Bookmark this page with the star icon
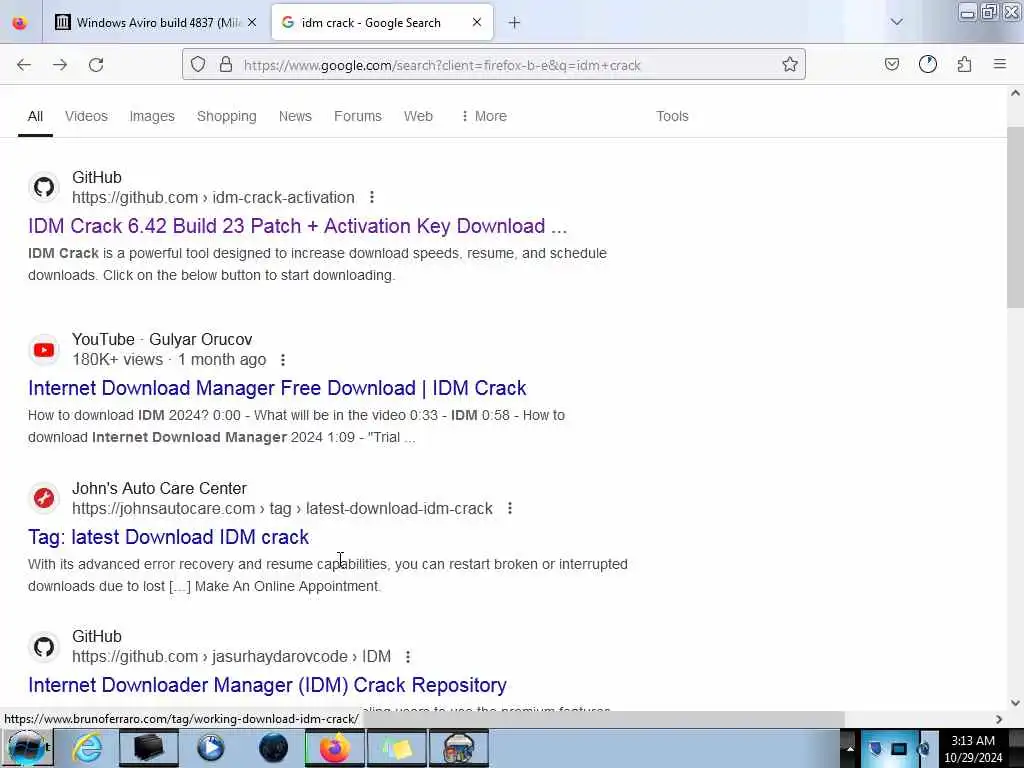The width and height of the screenshot is (1024, 768). click(x=790, y=65)
